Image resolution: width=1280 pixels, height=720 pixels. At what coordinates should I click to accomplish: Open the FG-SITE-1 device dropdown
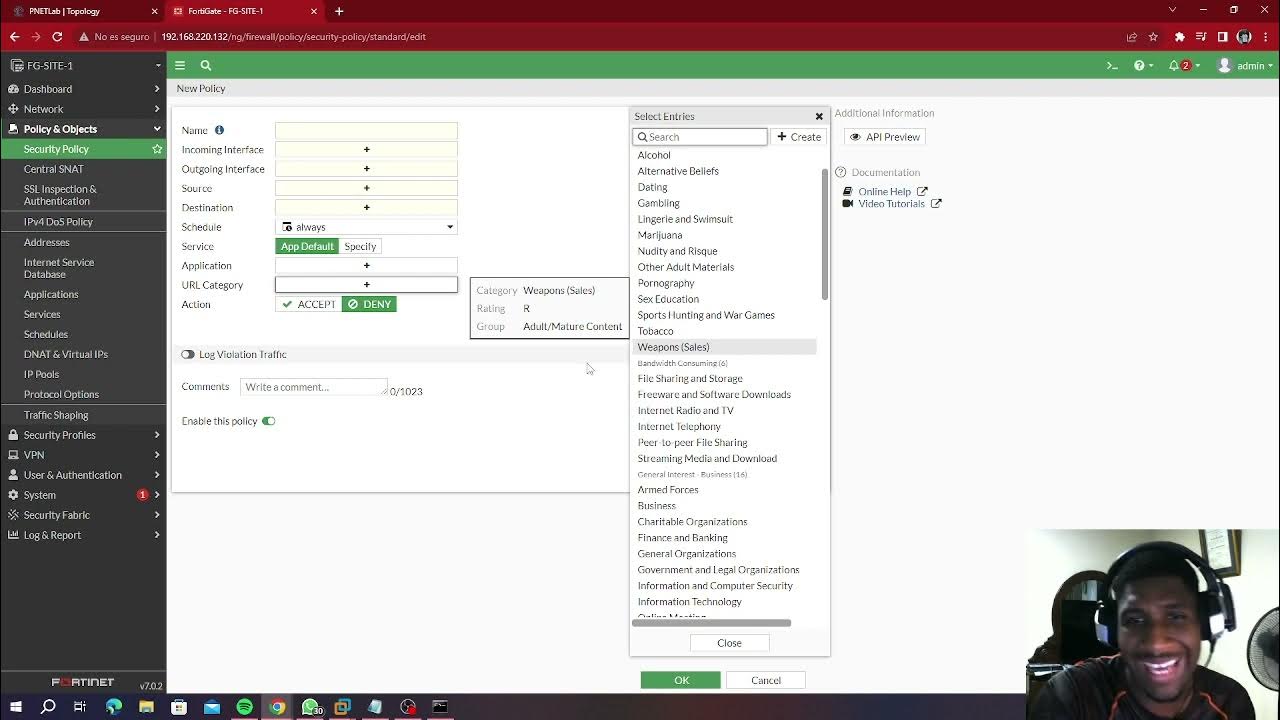pos(83,65)
